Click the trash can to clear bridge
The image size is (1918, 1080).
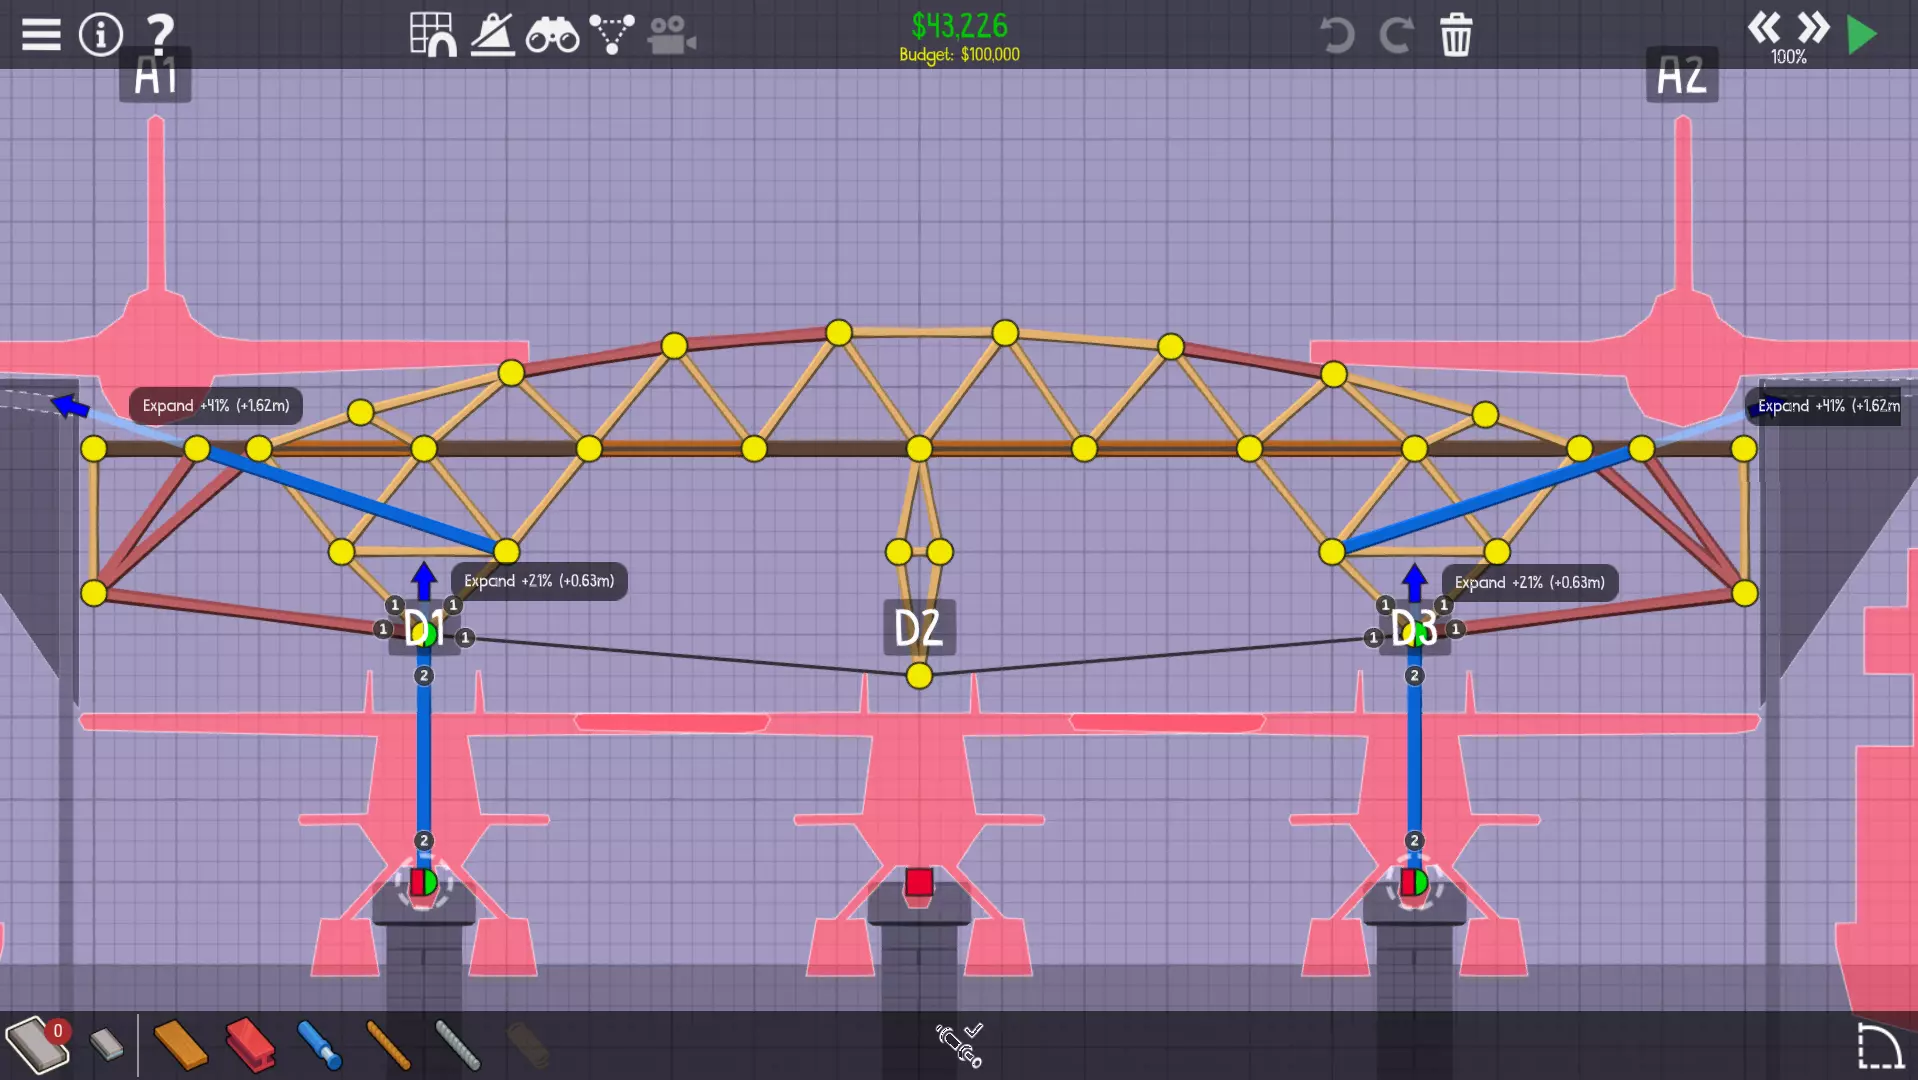click(x=1456, y=35)
